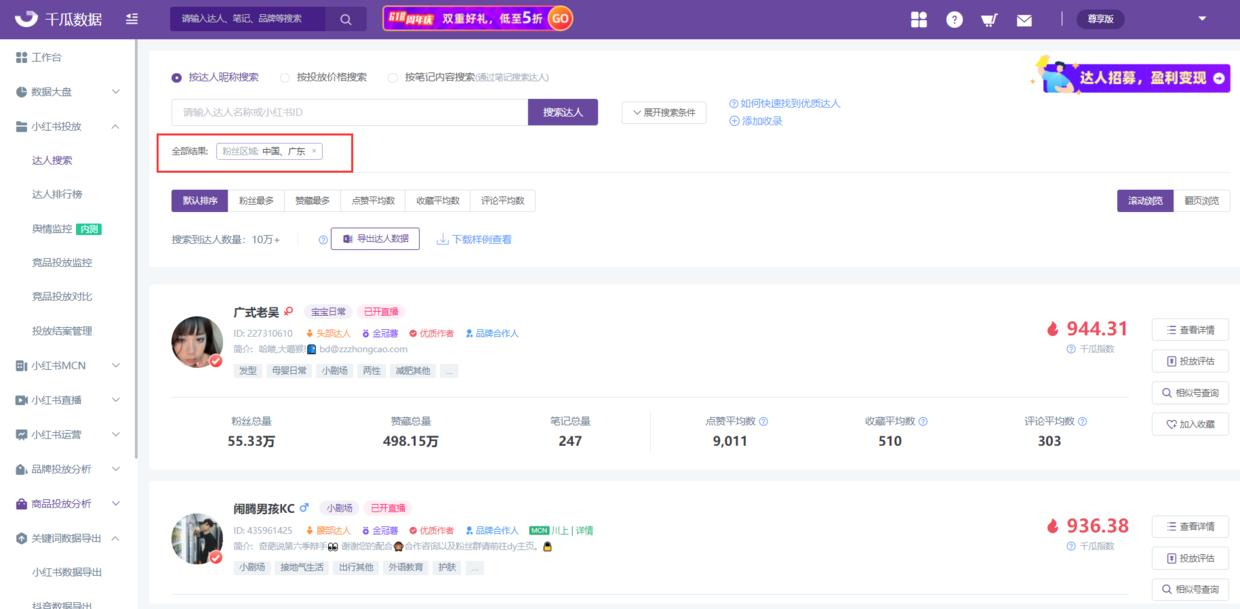Screen dimensions: 1240x609
Task: Open the help question-mark icon in top bar
Action: click(x=955, y=19)
